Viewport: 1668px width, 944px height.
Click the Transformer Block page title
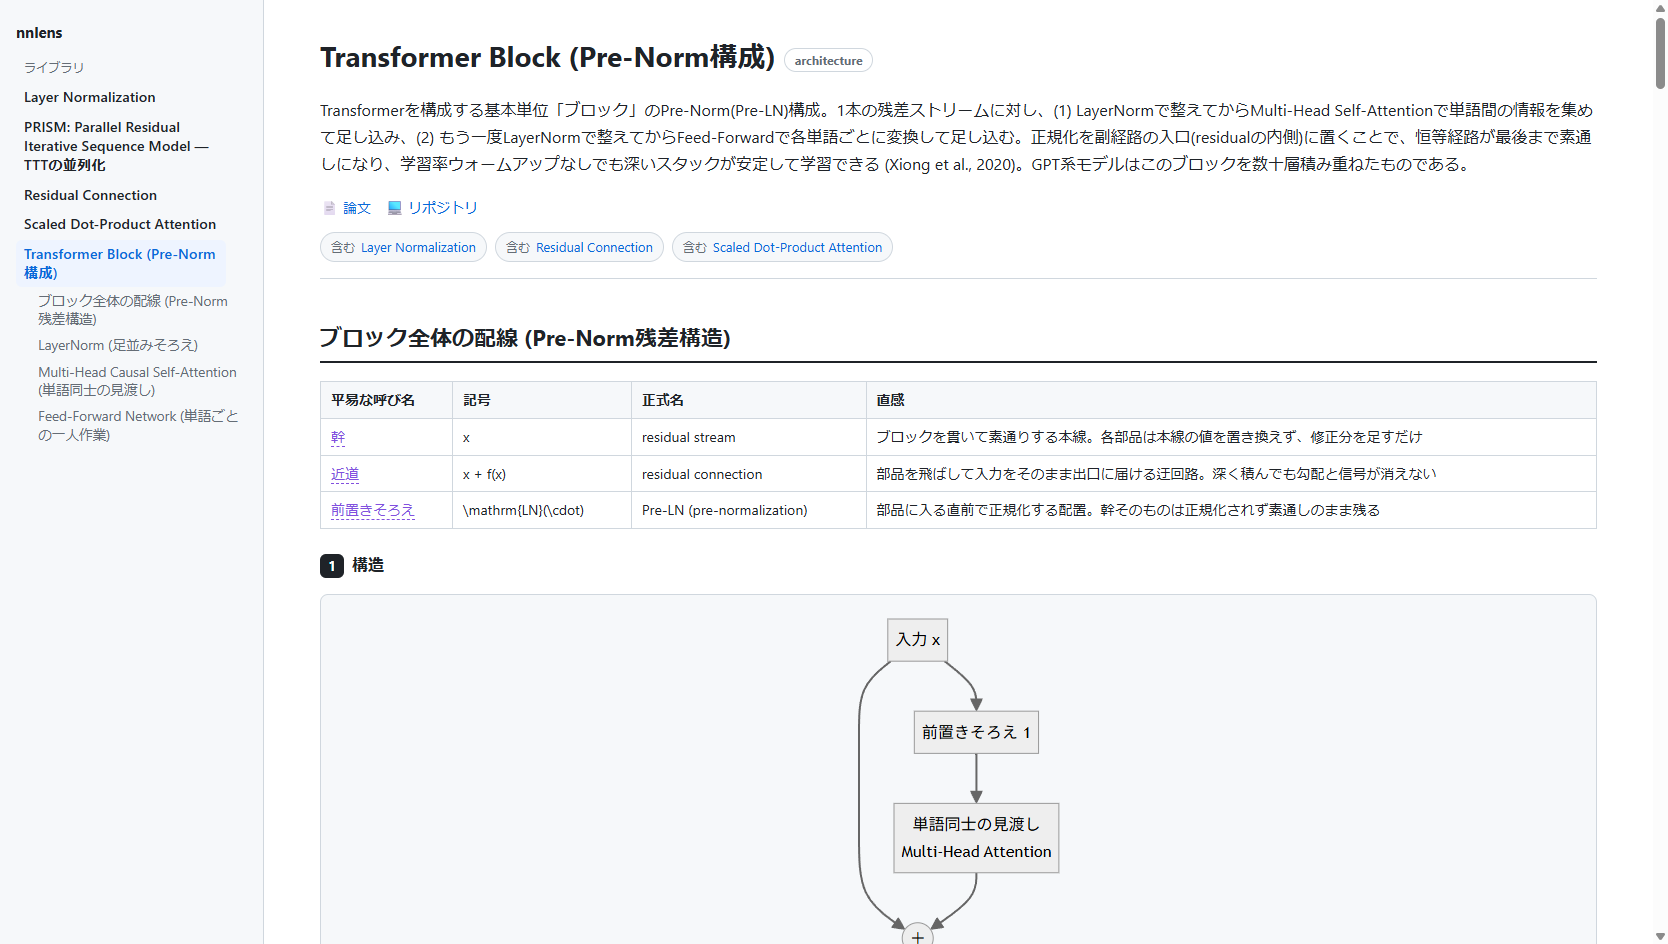[x=547, y=58]
